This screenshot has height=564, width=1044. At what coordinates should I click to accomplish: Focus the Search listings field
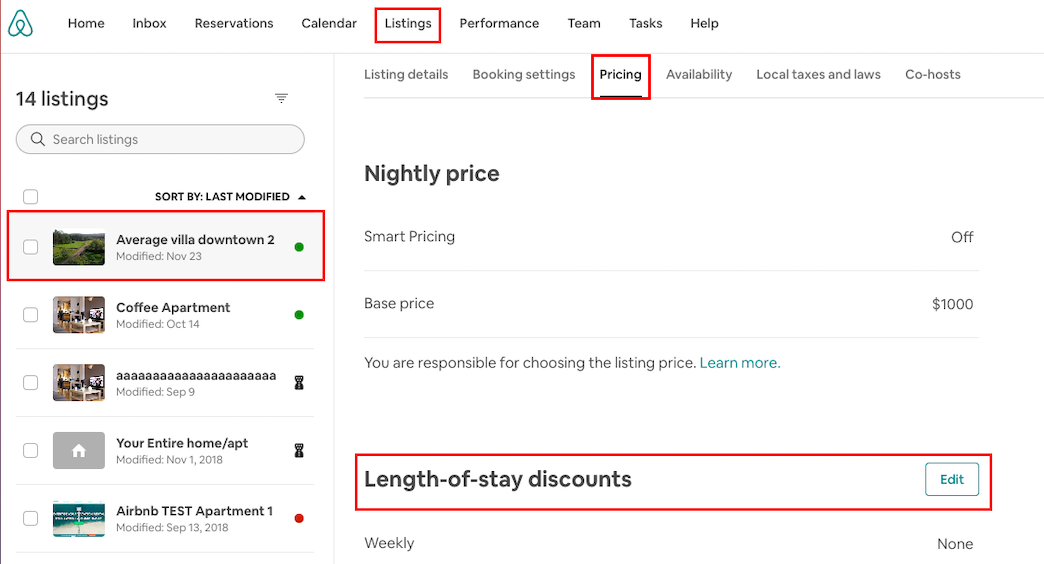(x=160, y=139)
